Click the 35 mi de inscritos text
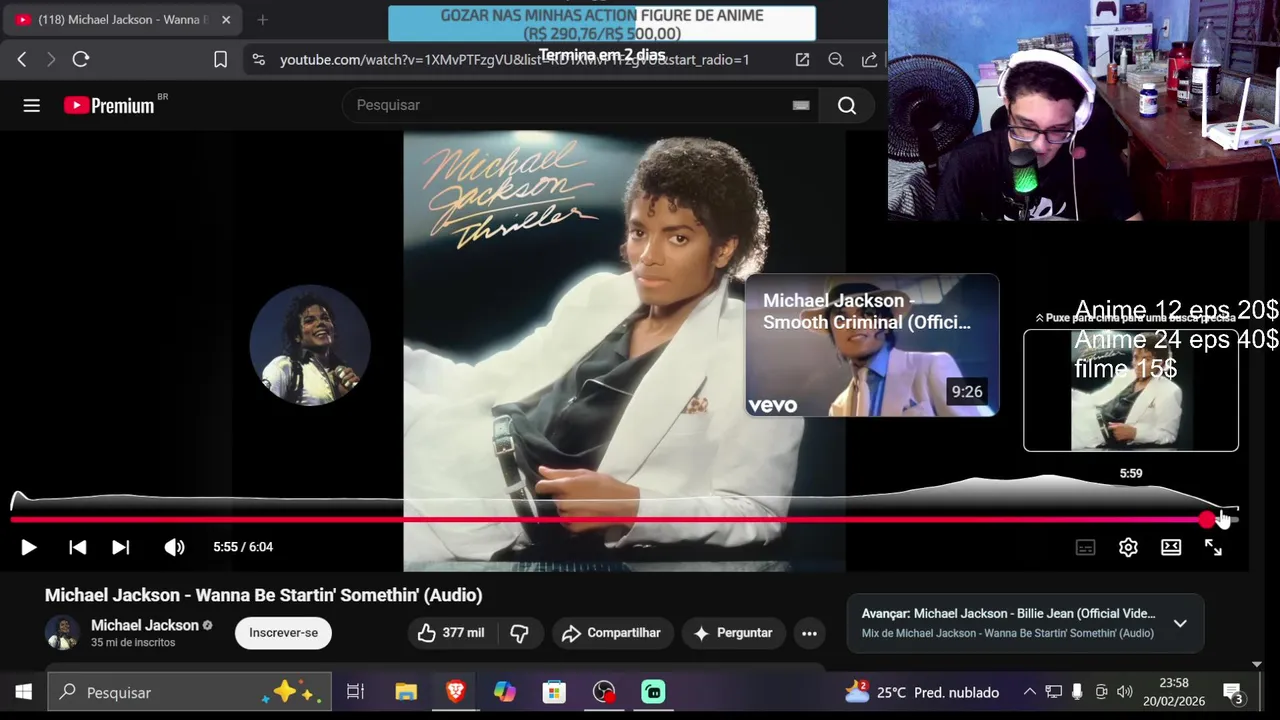Screen dimensions: 1280x720 point(133,643)
